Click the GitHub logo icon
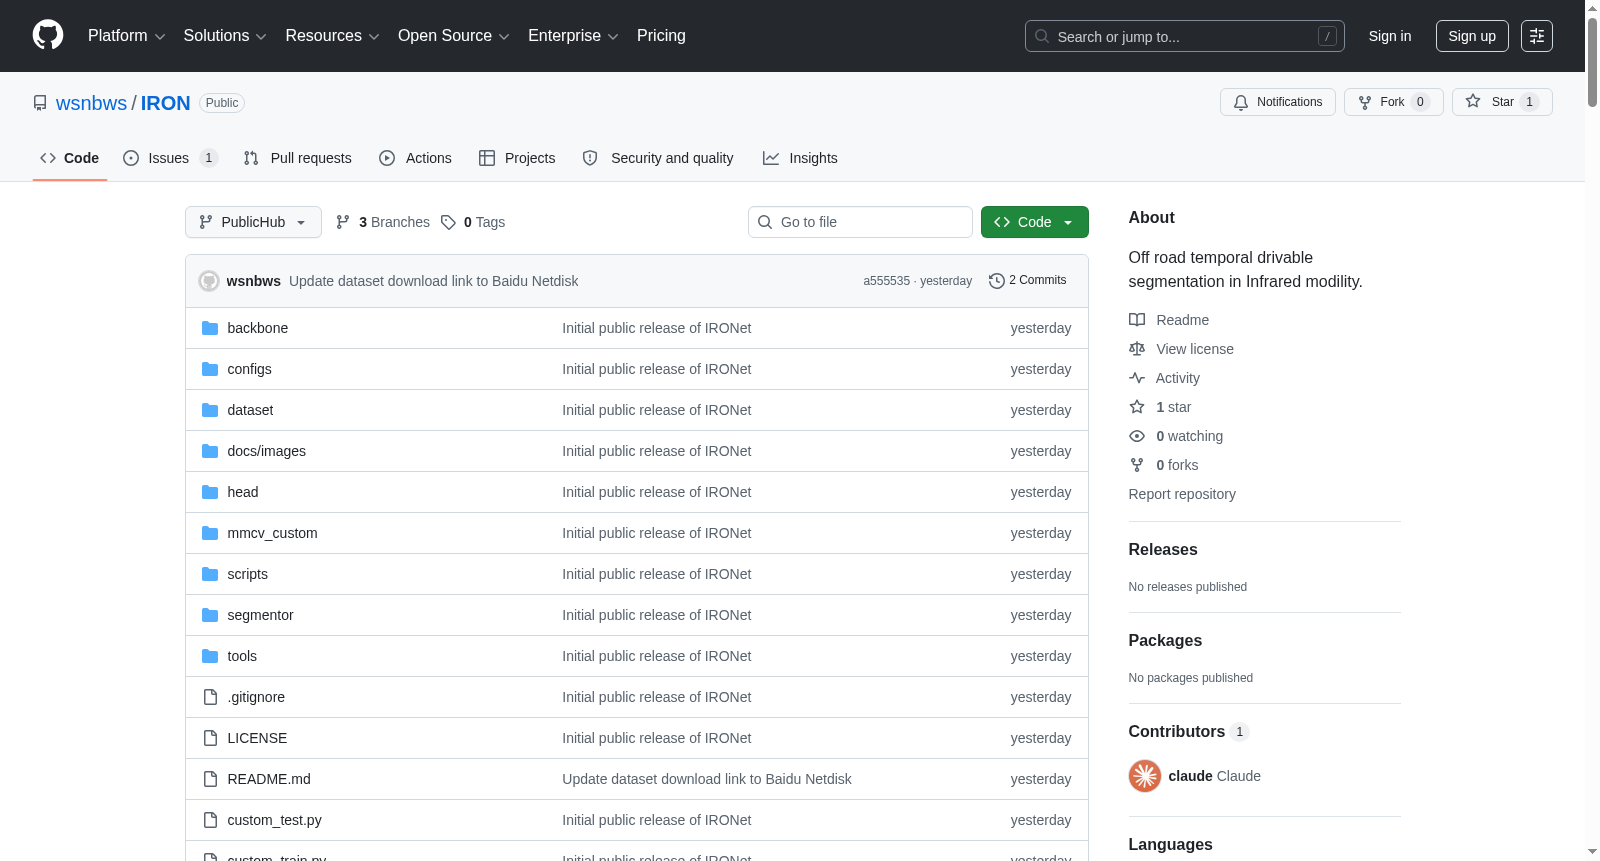This screenshot has width=1600, height=861. coord(48,36)
